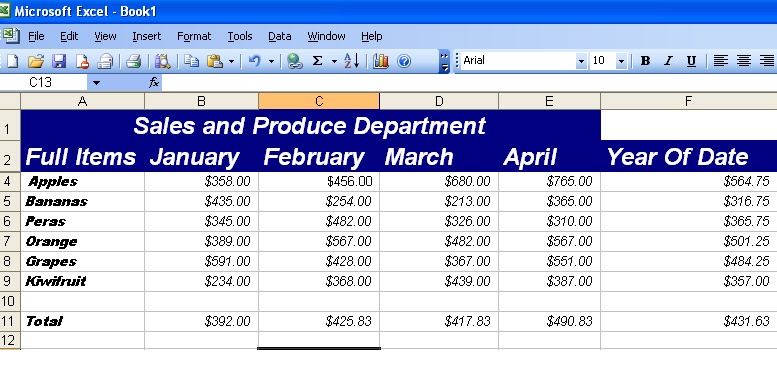This screenshot has height=384, width=777.
Task: Open the File menu
Action: [36, 36]
